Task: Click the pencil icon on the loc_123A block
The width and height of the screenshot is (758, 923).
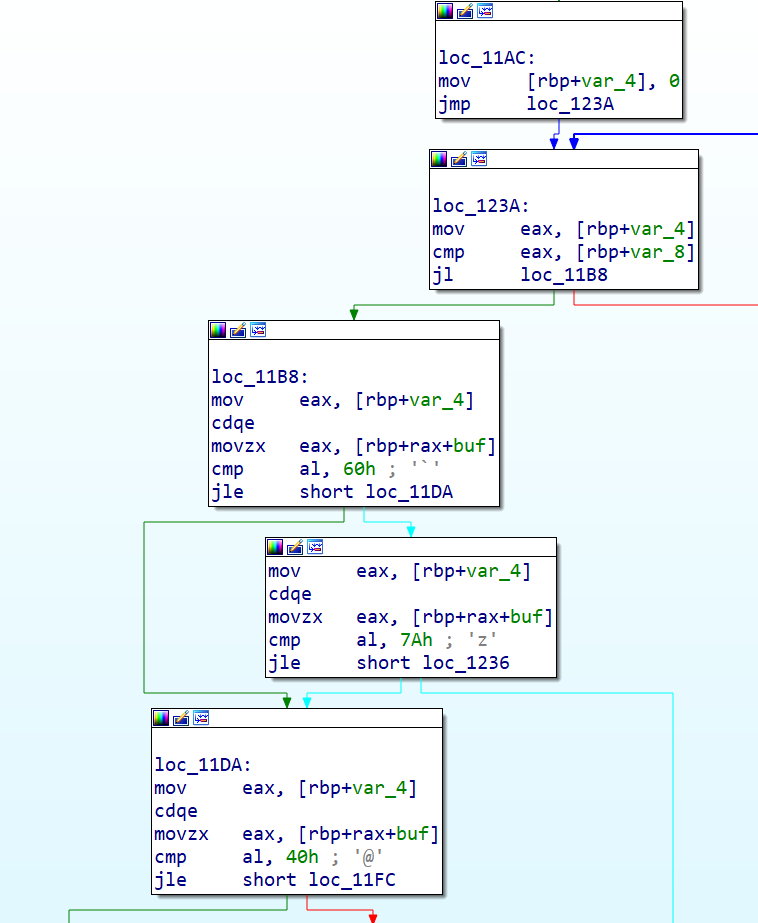Action: [x=459, y=159]
